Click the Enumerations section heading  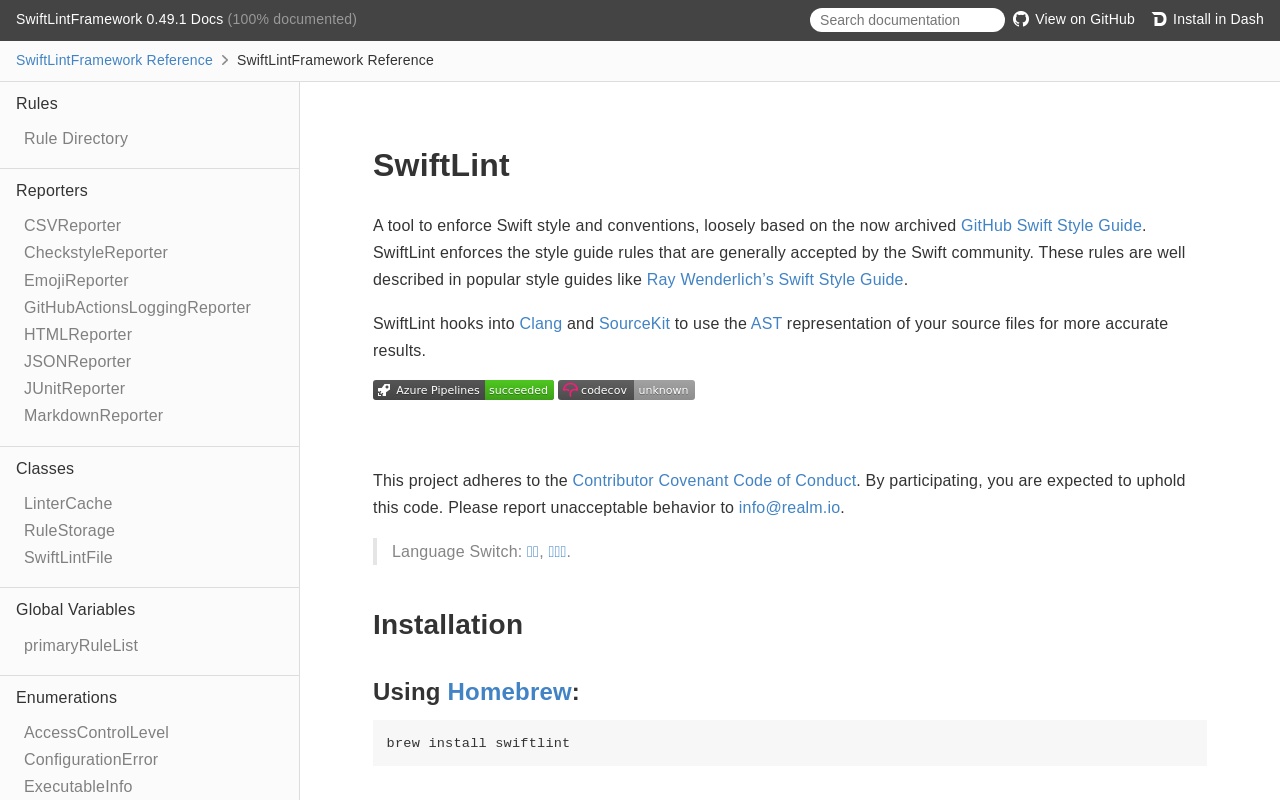pos(66,698)
